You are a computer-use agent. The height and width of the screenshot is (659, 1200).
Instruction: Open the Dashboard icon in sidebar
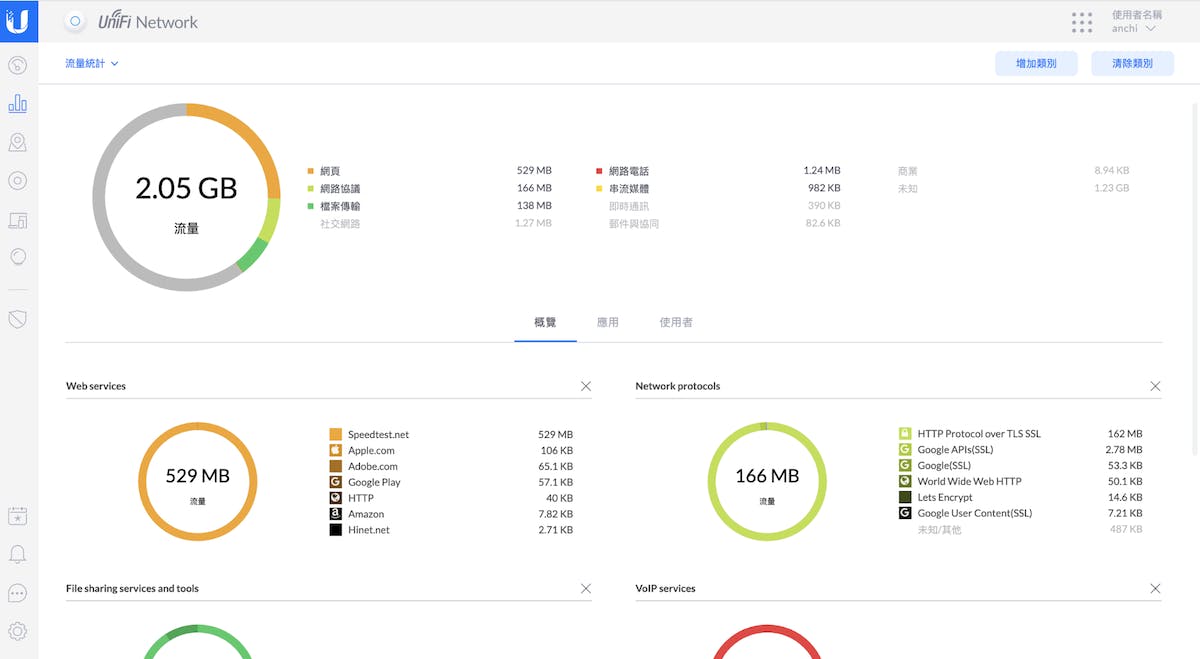coord(17,66)
